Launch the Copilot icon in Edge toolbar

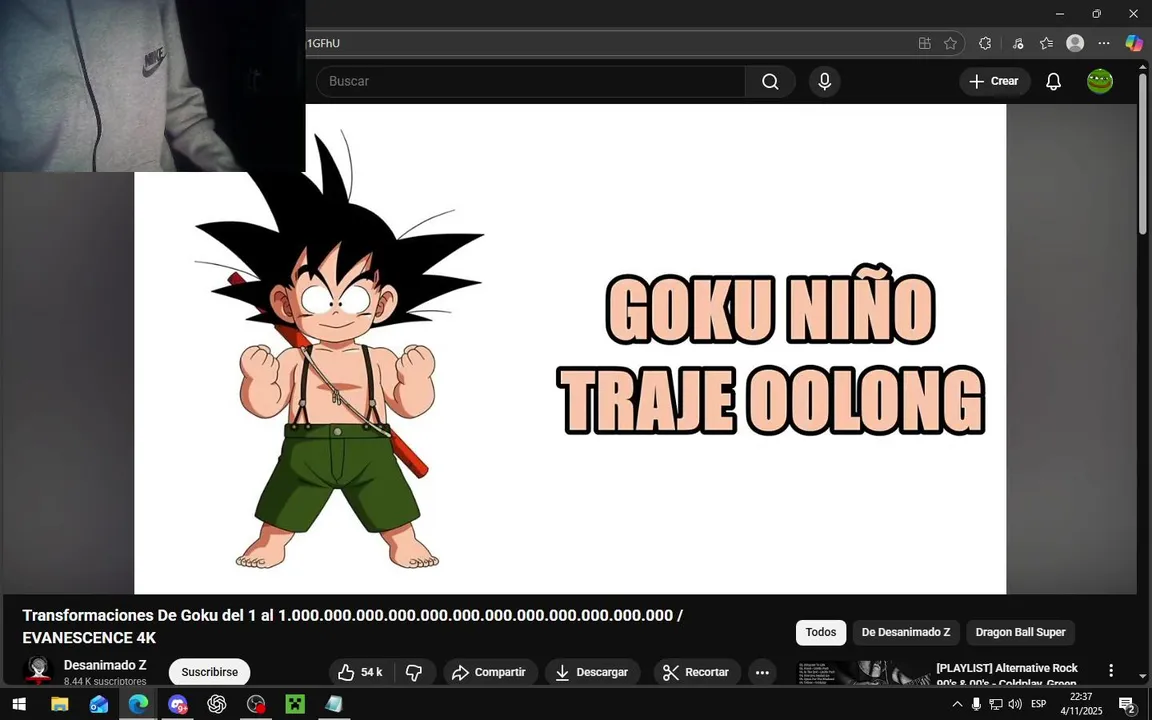pyautogui.click(x=1134, y=43)
